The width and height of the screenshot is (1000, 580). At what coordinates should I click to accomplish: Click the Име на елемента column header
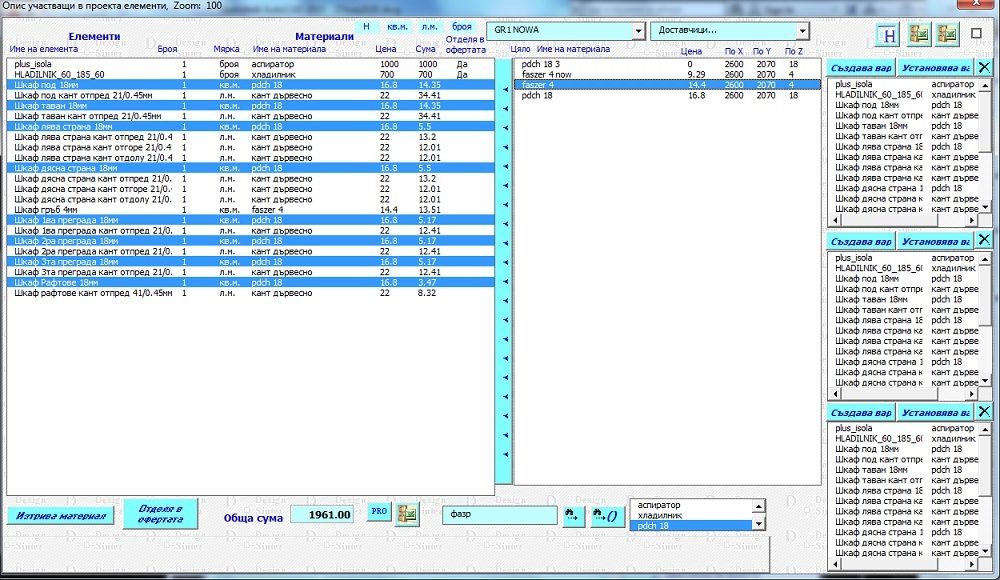coord(43,48)
